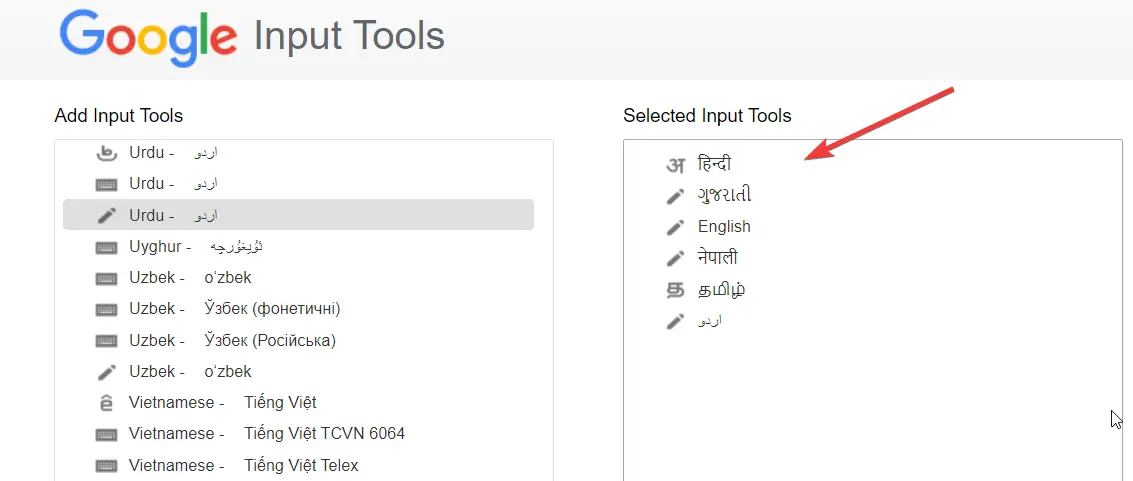
Task: Select keyboard icon for Tiếng Việt Telex
Action: 106,465
